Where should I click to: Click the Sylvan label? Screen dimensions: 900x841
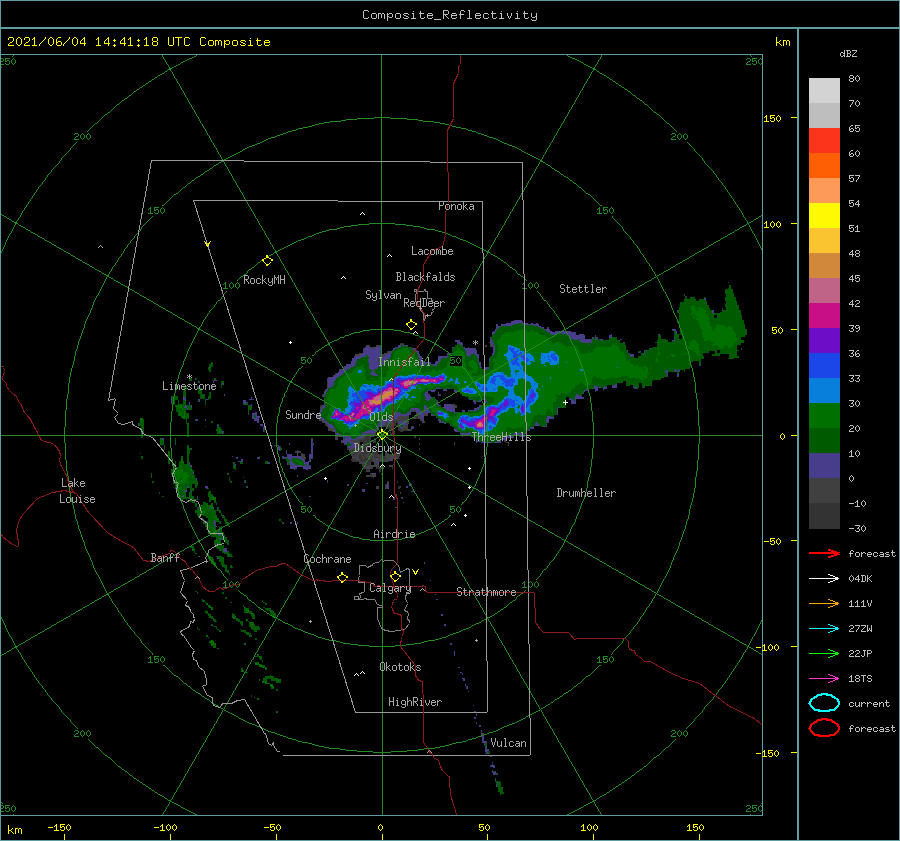(383, 295)
